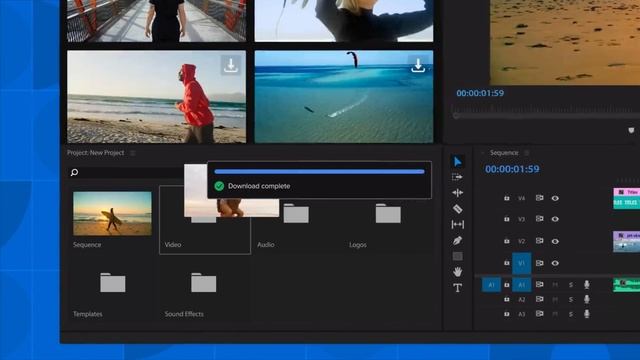
Task: Lock video track V4
Action: pyautogui.click(x=507, y=198)
